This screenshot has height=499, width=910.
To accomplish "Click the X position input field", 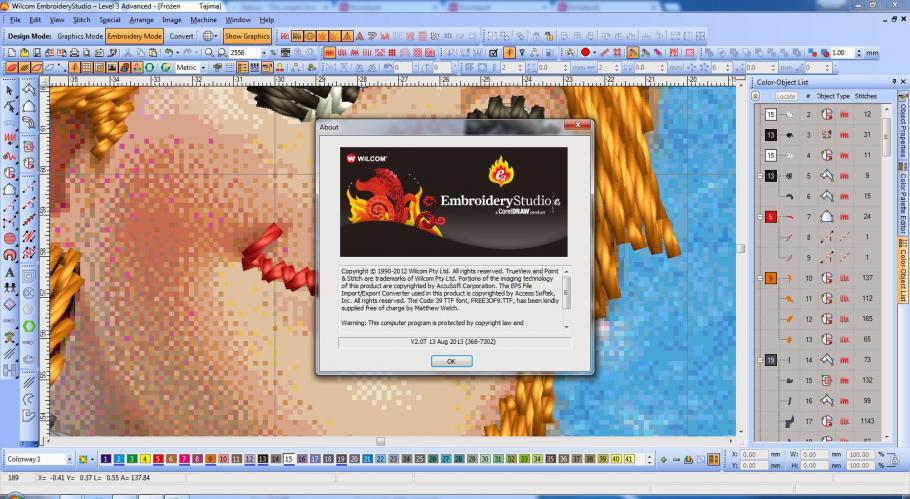I will [755, 454].
